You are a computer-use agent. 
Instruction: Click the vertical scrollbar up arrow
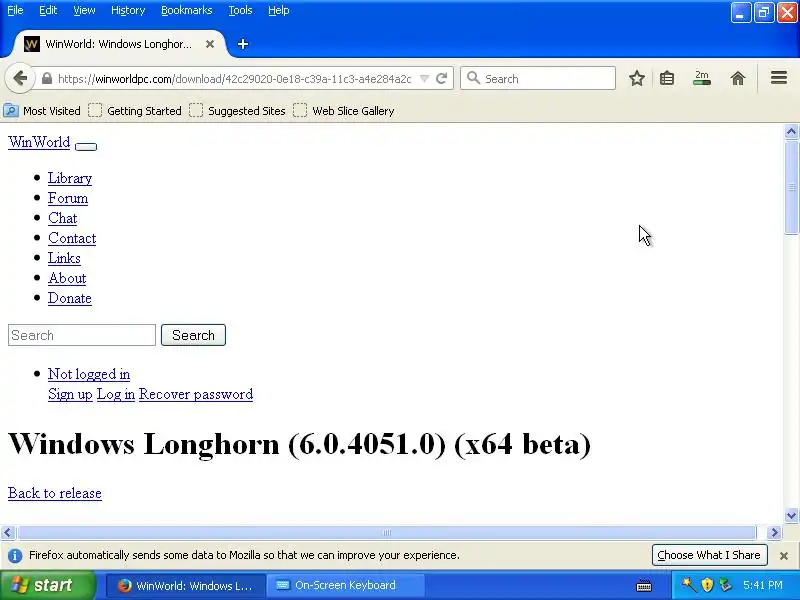791,132
